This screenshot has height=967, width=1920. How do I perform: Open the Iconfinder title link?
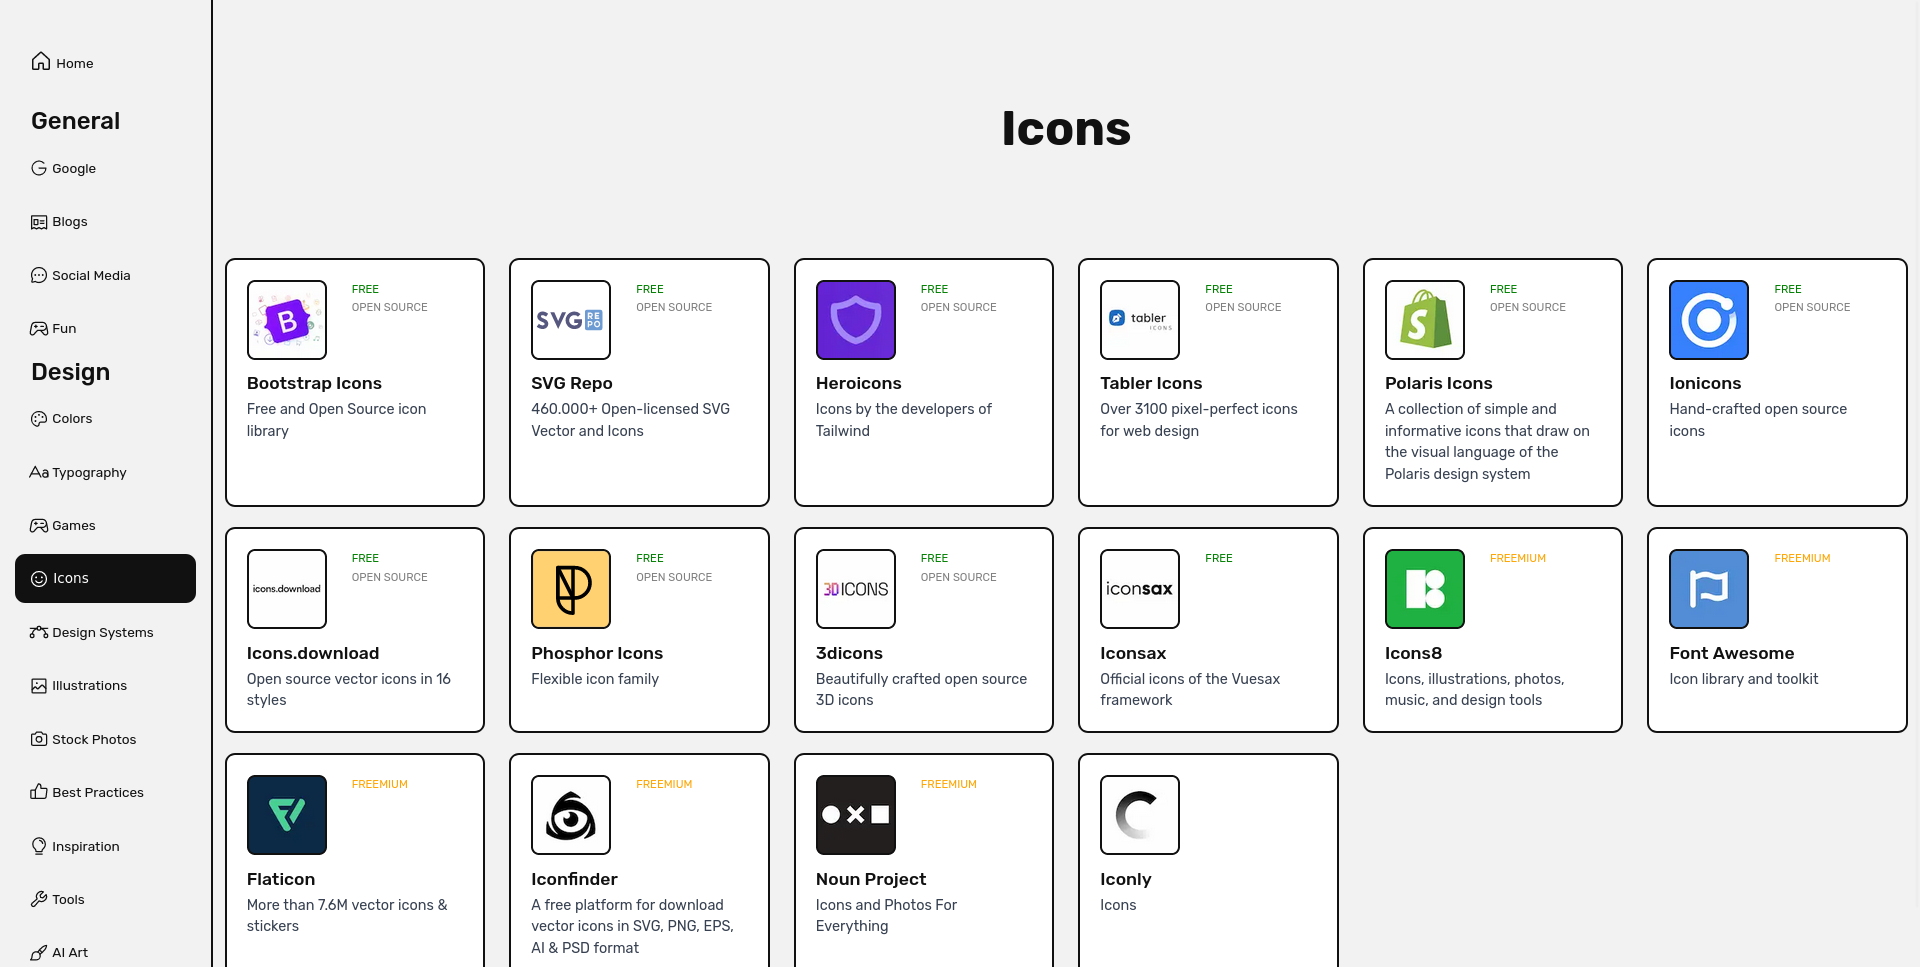tap(574, 879)
